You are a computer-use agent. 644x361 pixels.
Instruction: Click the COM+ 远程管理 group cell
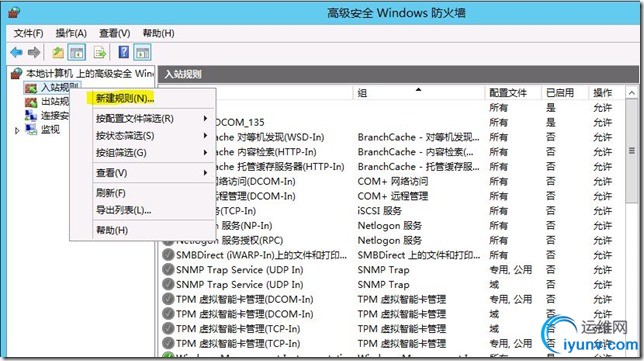point(393,196)
